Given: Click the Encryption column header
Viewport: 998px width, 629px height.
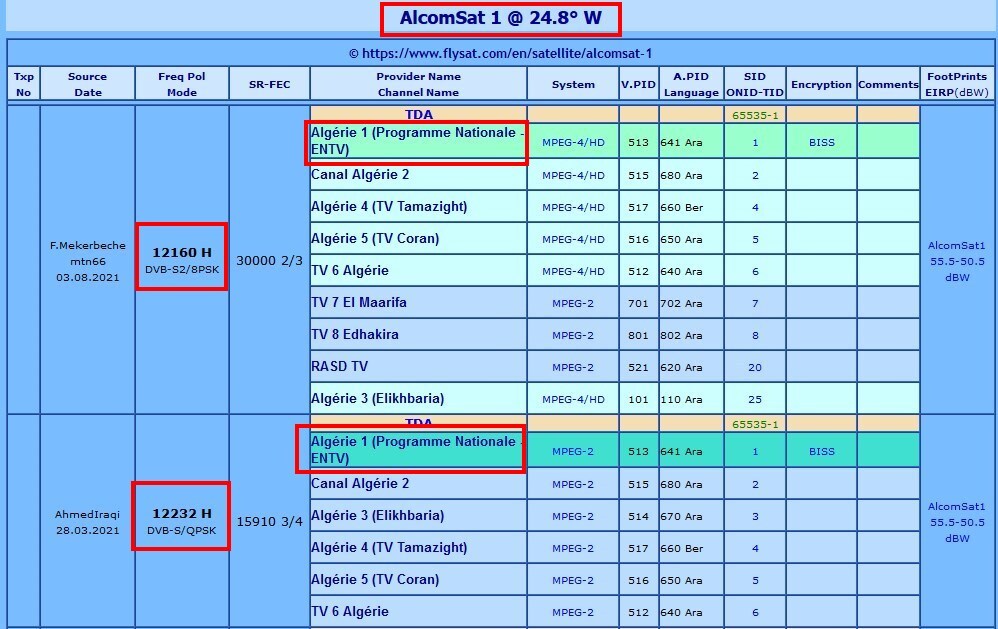Looking at the screenshot, I should pyautogui.click(x=821, y=84).
